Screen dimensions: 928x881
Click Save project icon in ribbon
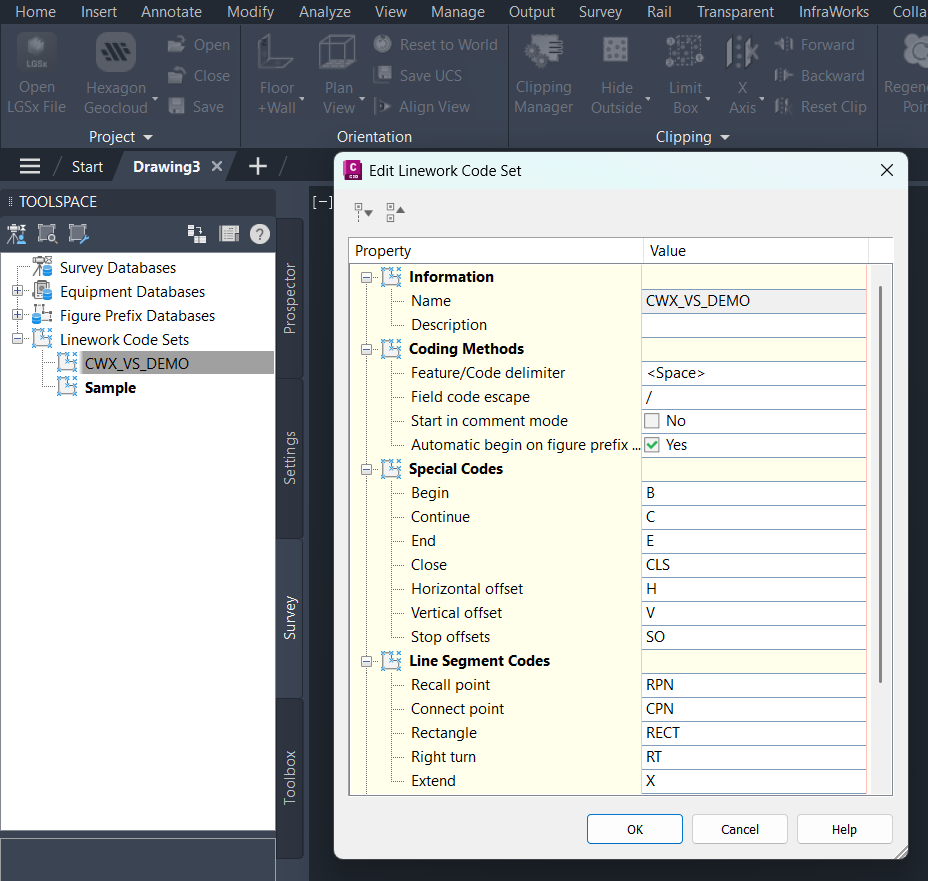click(176, 106)
